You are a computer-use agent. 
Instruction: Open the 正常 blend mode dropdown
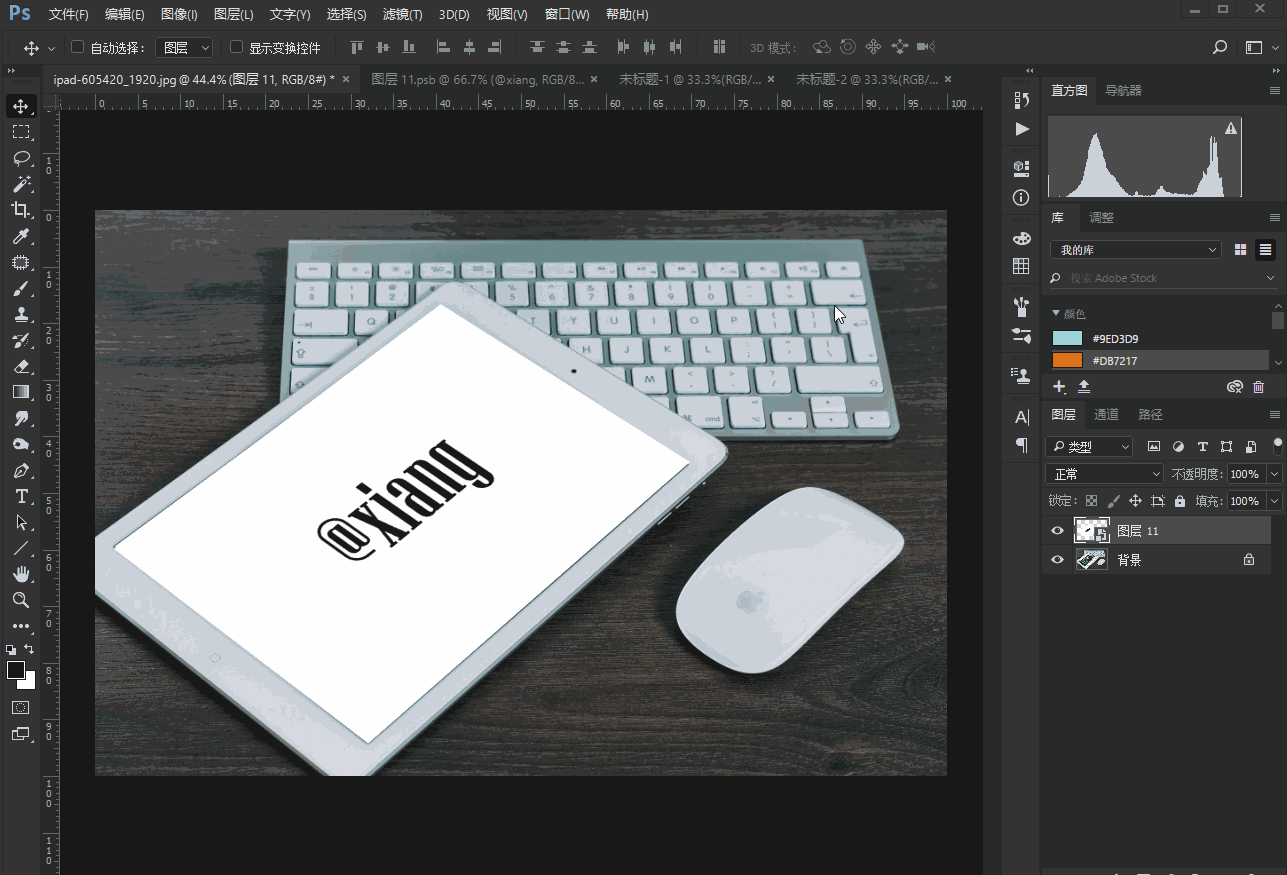(1104, 474)
